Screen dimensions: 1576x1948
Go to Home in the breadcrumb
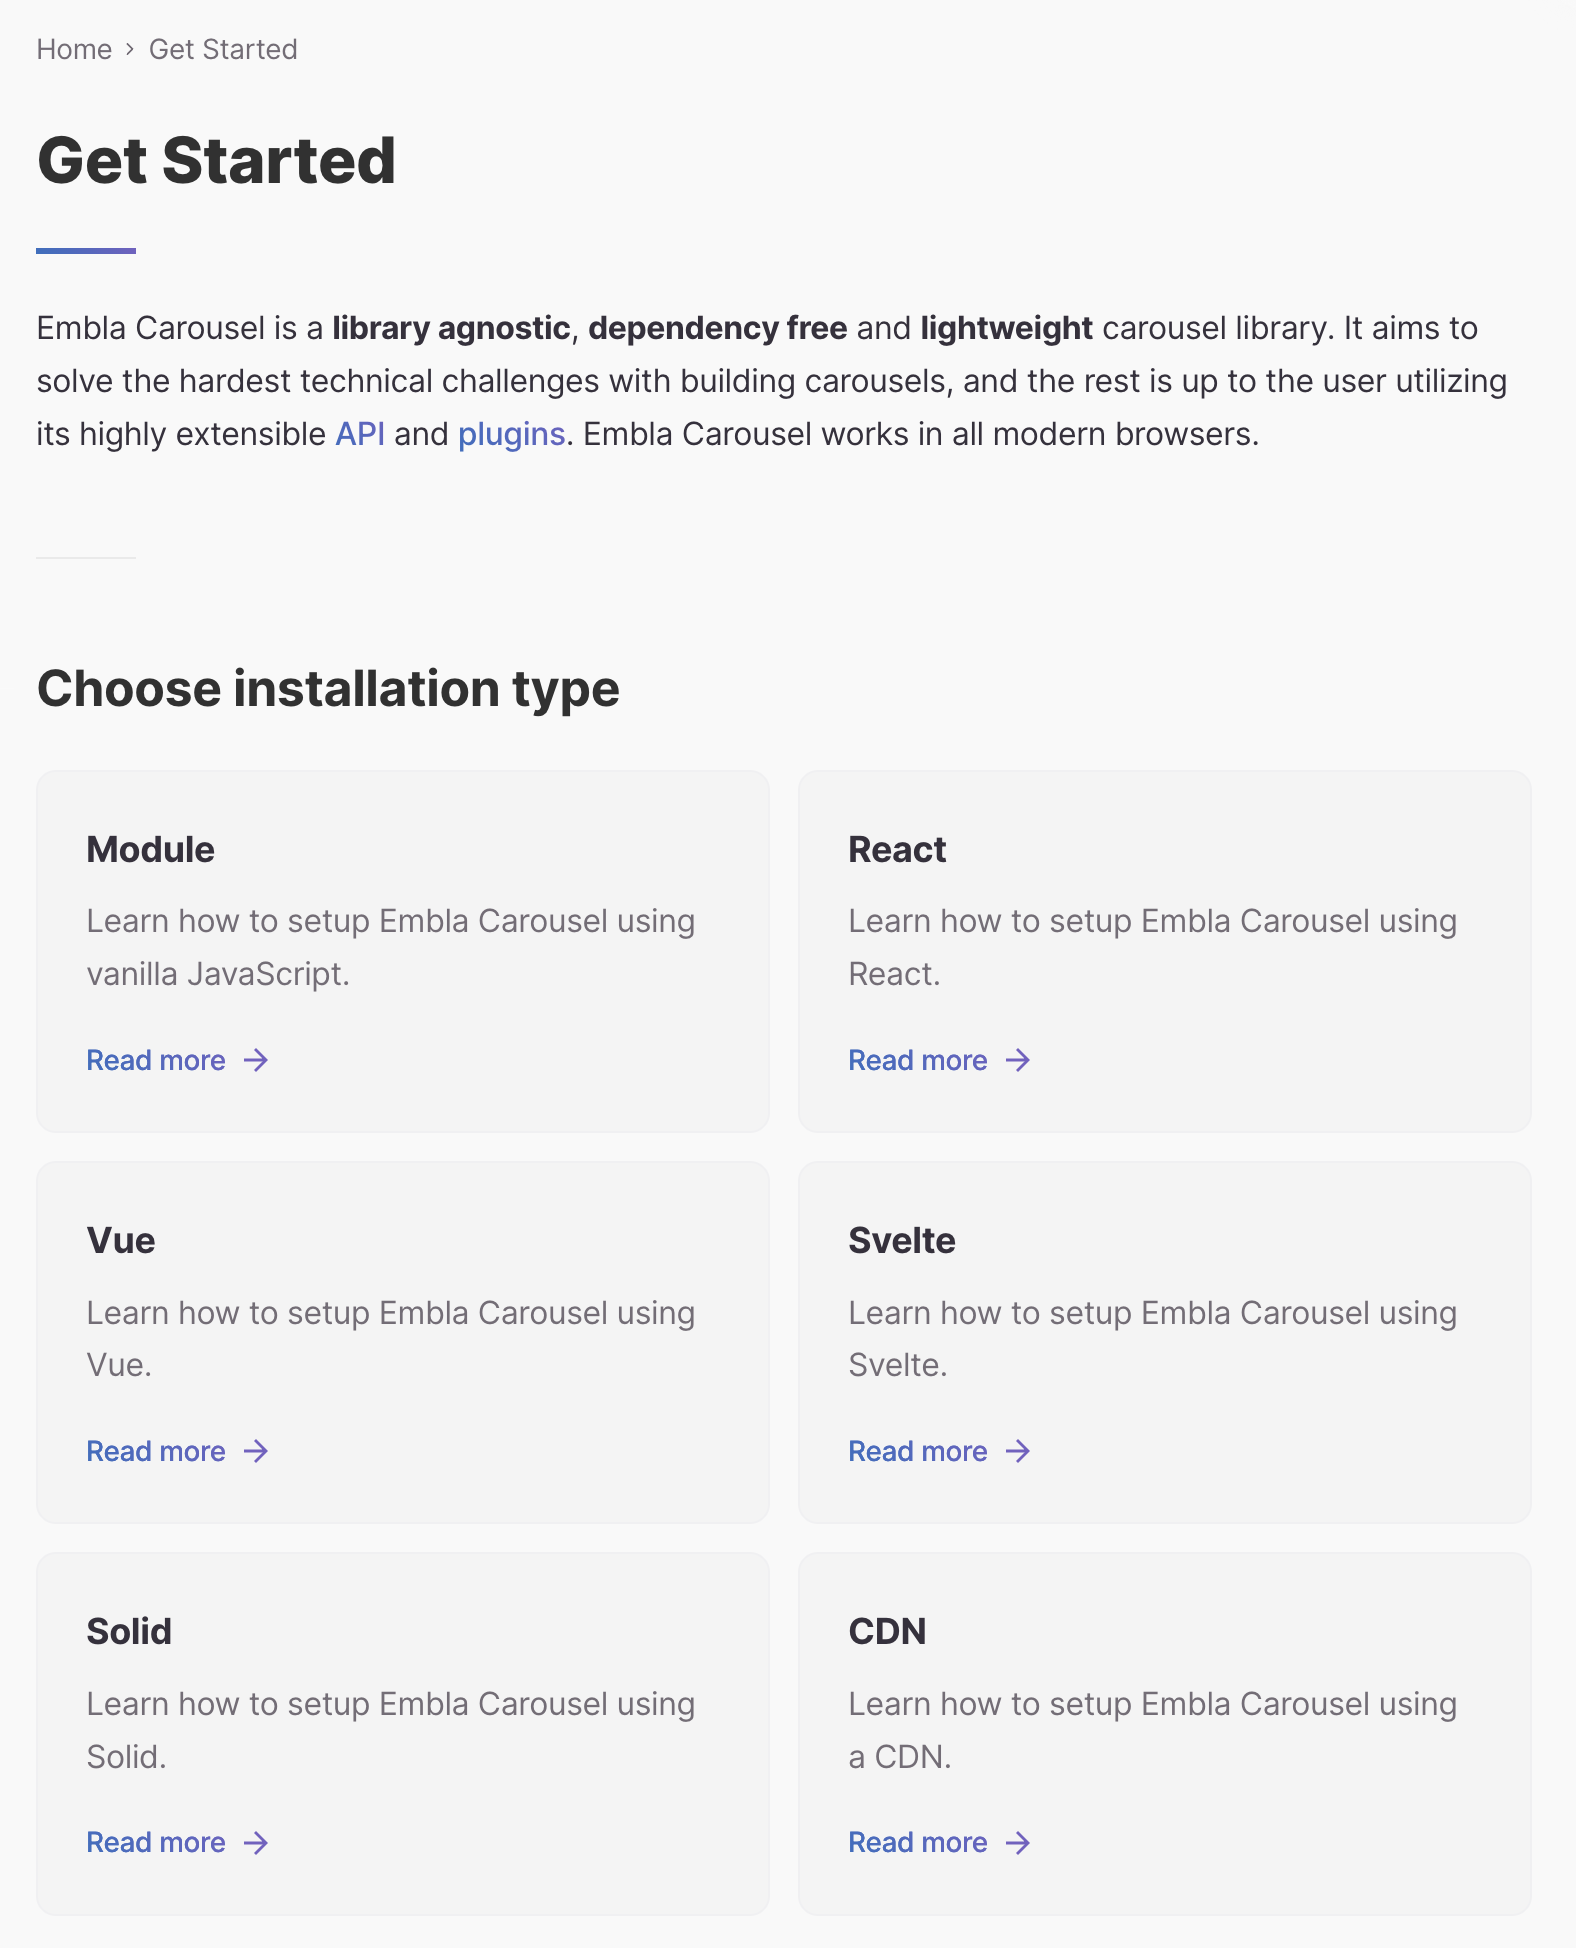[74, 50]
